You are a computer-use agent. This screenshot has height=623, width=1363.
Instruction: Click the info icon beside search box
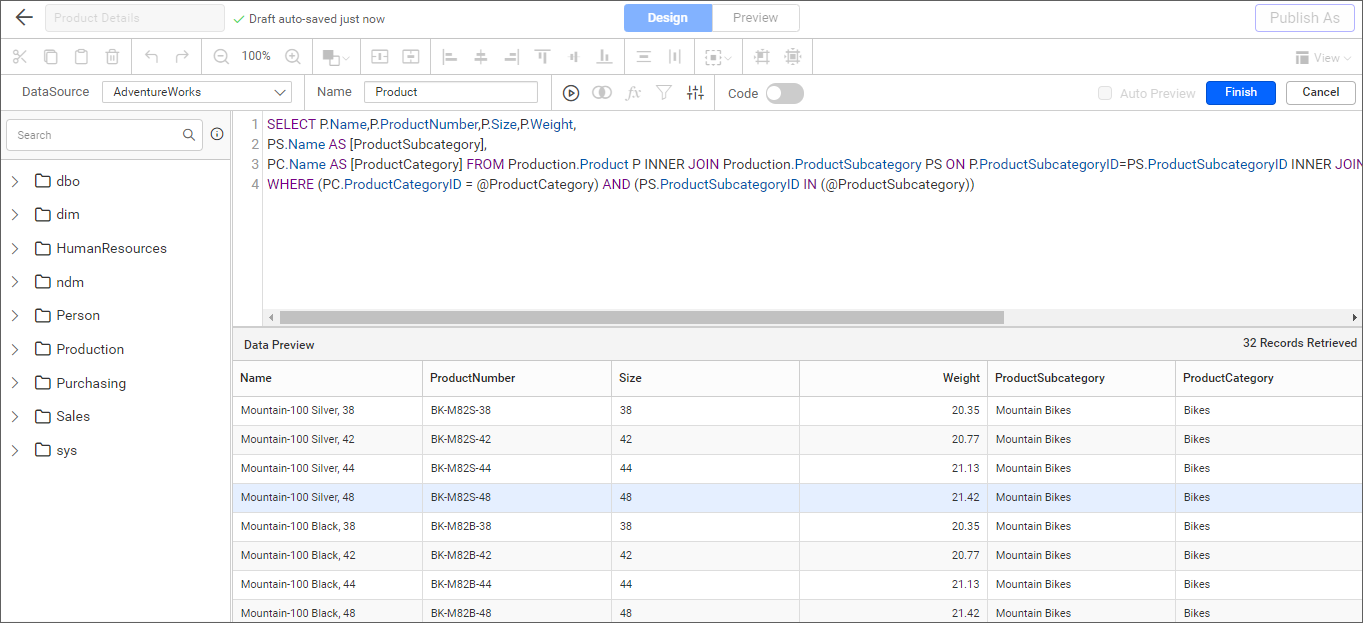tap(217, 135)
